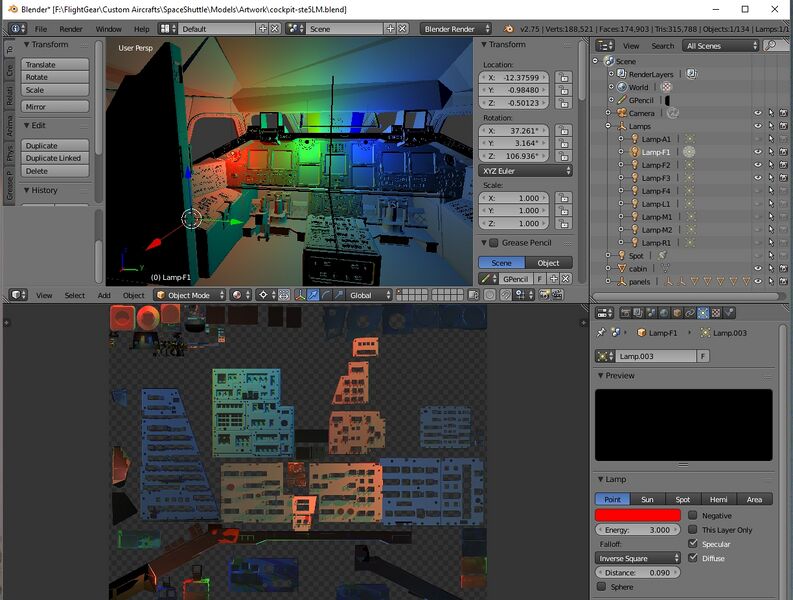
Task: Click the World texture icon in outliner row
Action: point(667,87)
